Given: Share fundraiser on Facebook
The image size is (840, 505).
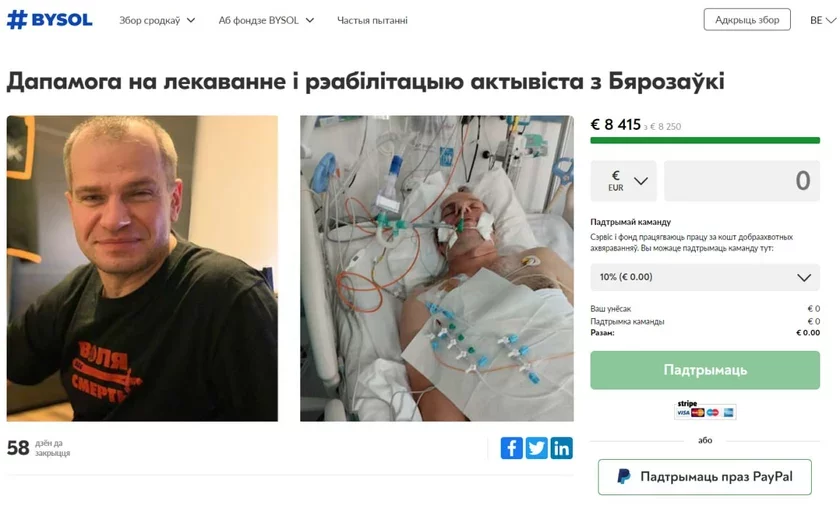Looking at the screenshot, I should [512, 448].
